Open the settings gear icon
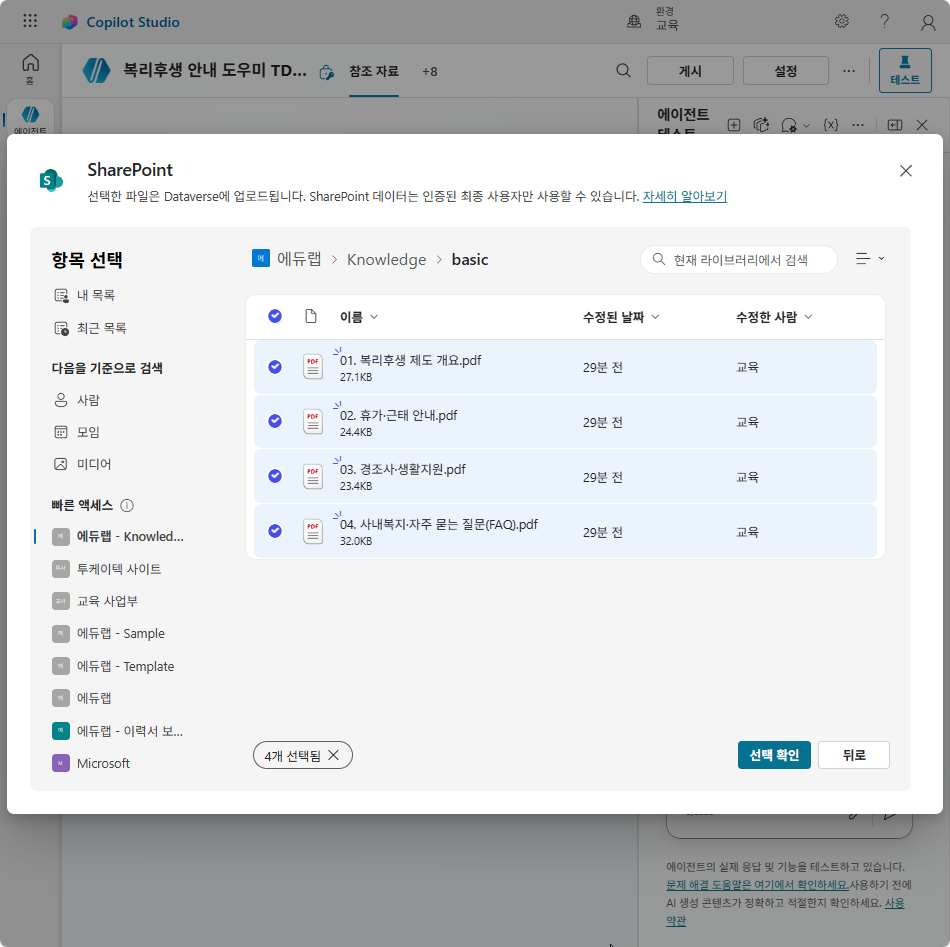The width and height of the screenshot is (950, 947). click(x=842, y=21)
